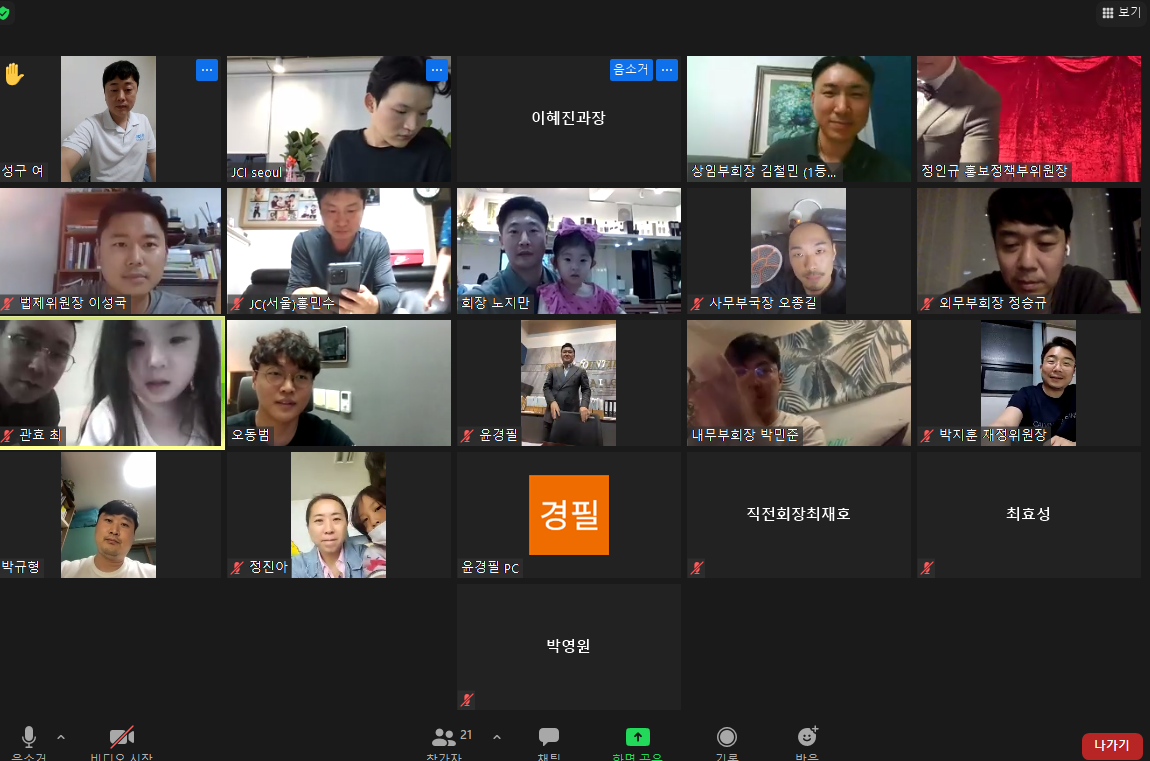Open reactions smiley icon
Screen dimensions: 1150x761
click(x=807, y=736)
